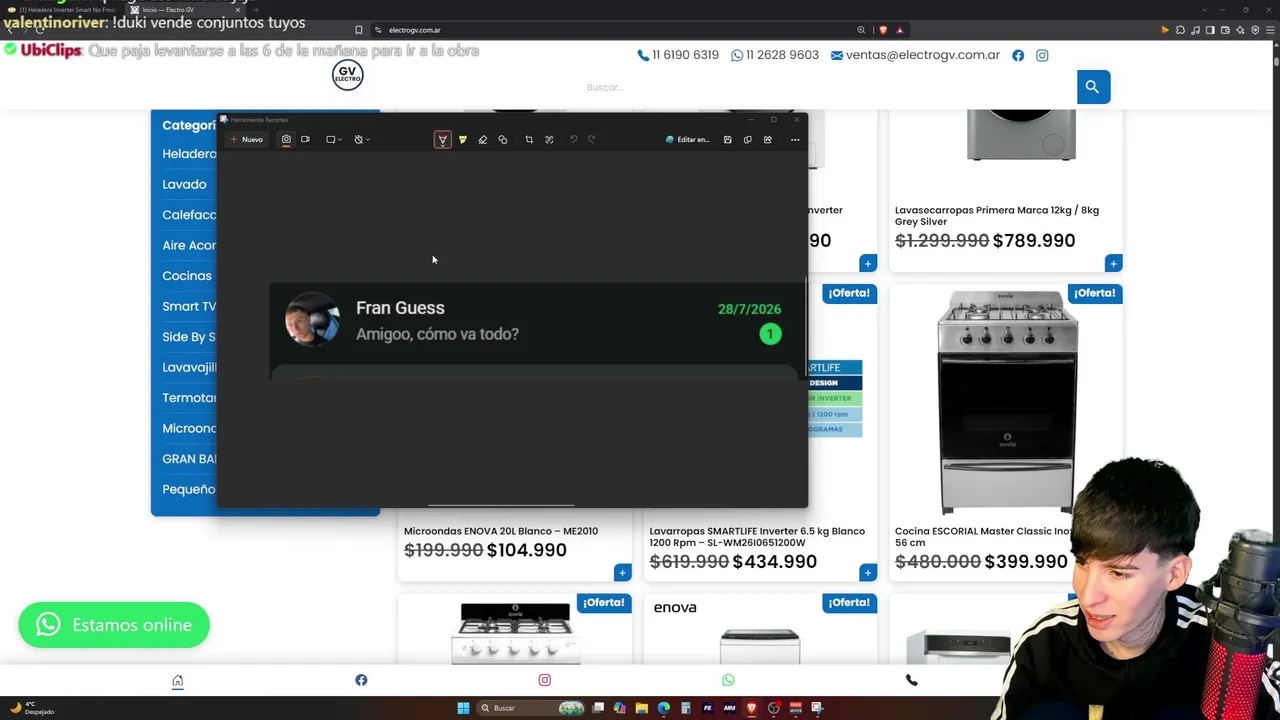Switch Snipping Tool to video recording mode
The image size is (1280, 720).
(305, 140)
